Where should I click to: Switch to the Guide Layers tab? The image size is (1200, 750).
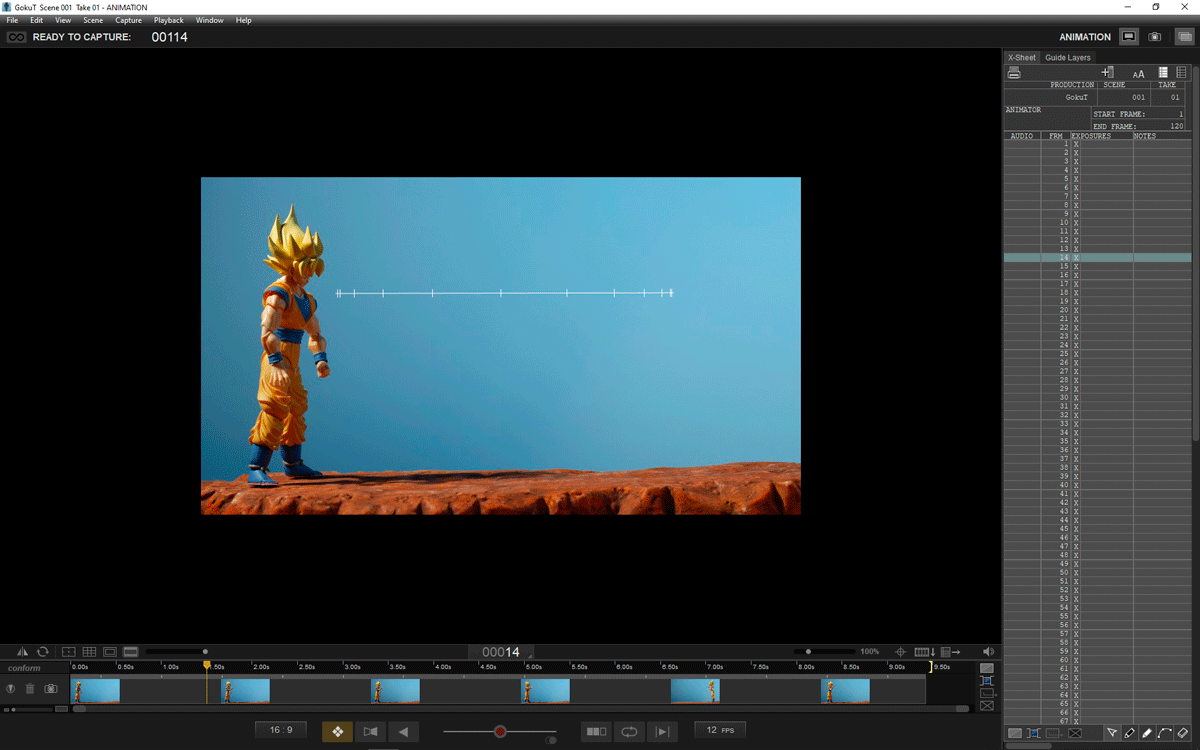click(1068, 57)
